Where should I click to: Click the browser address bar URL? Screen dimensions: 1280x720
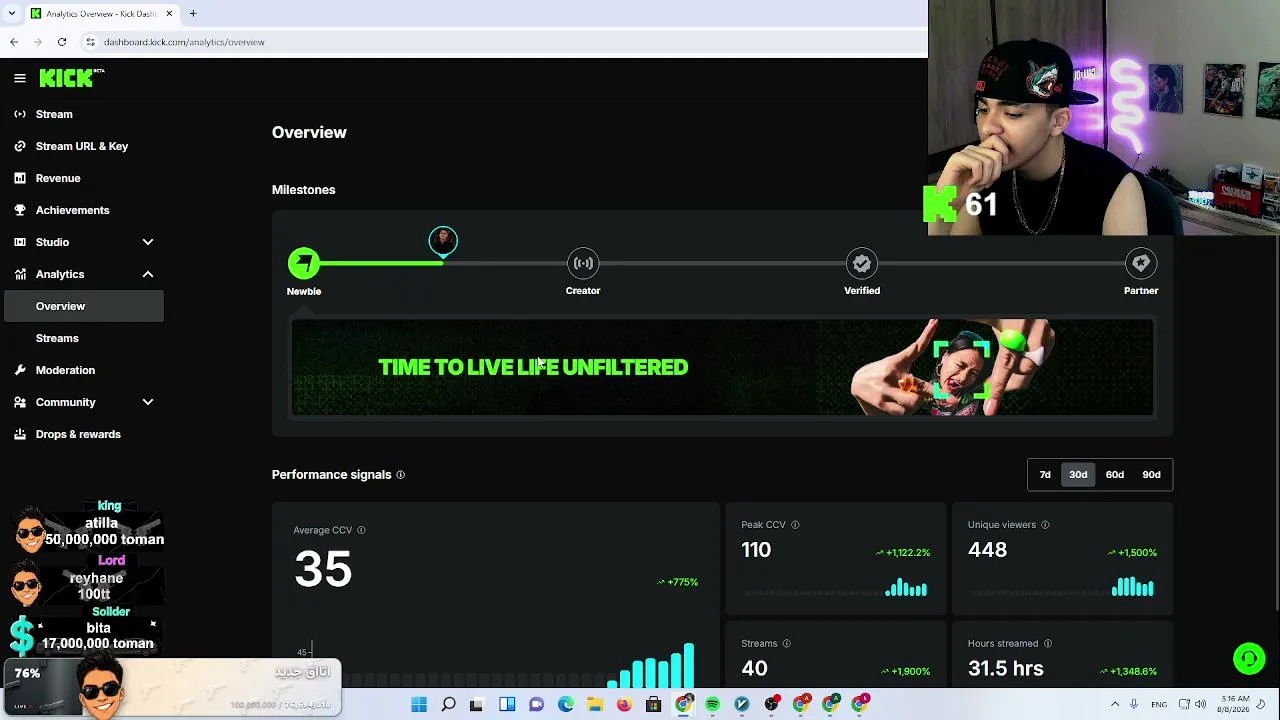(184, 42)
